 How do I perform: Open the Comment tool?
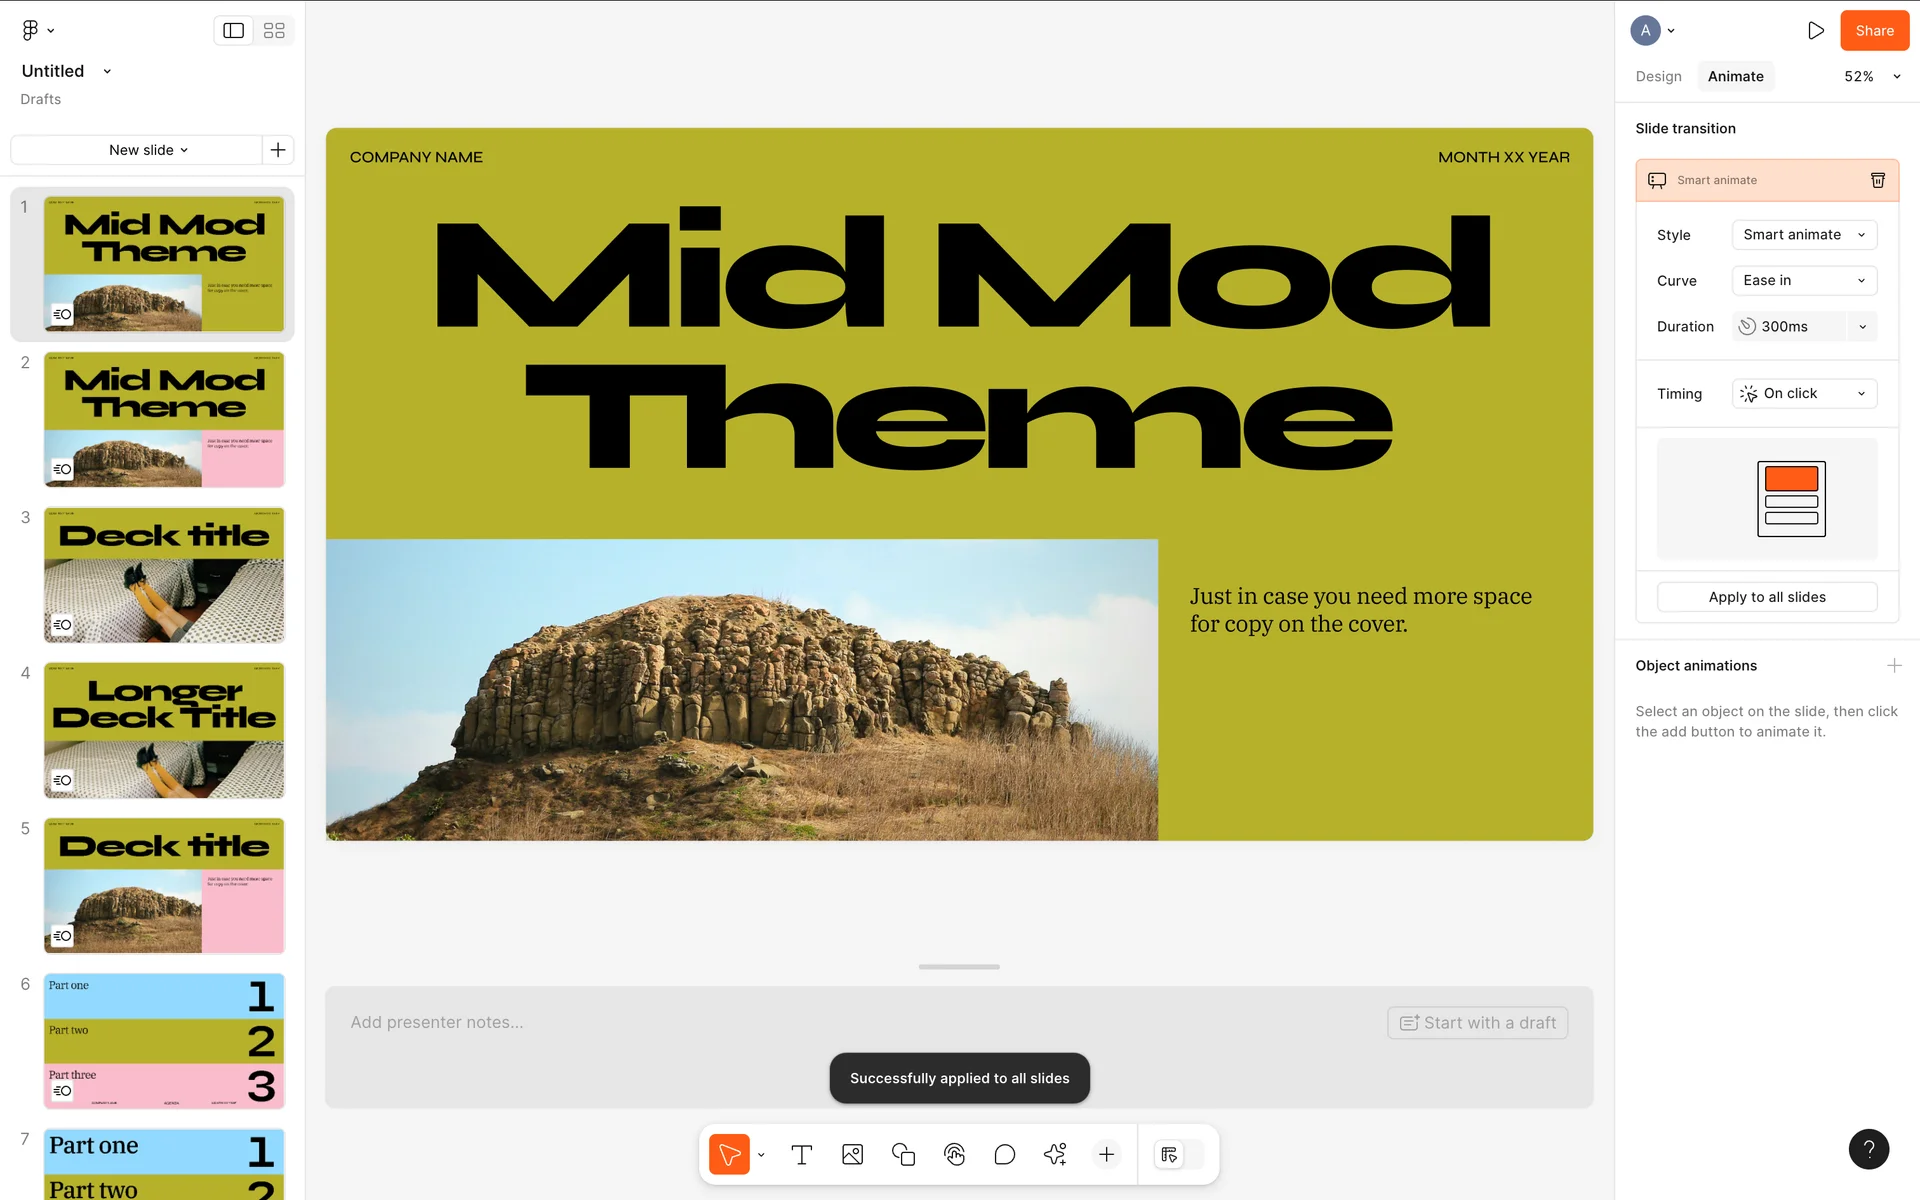click(x=1005, y=1155)
